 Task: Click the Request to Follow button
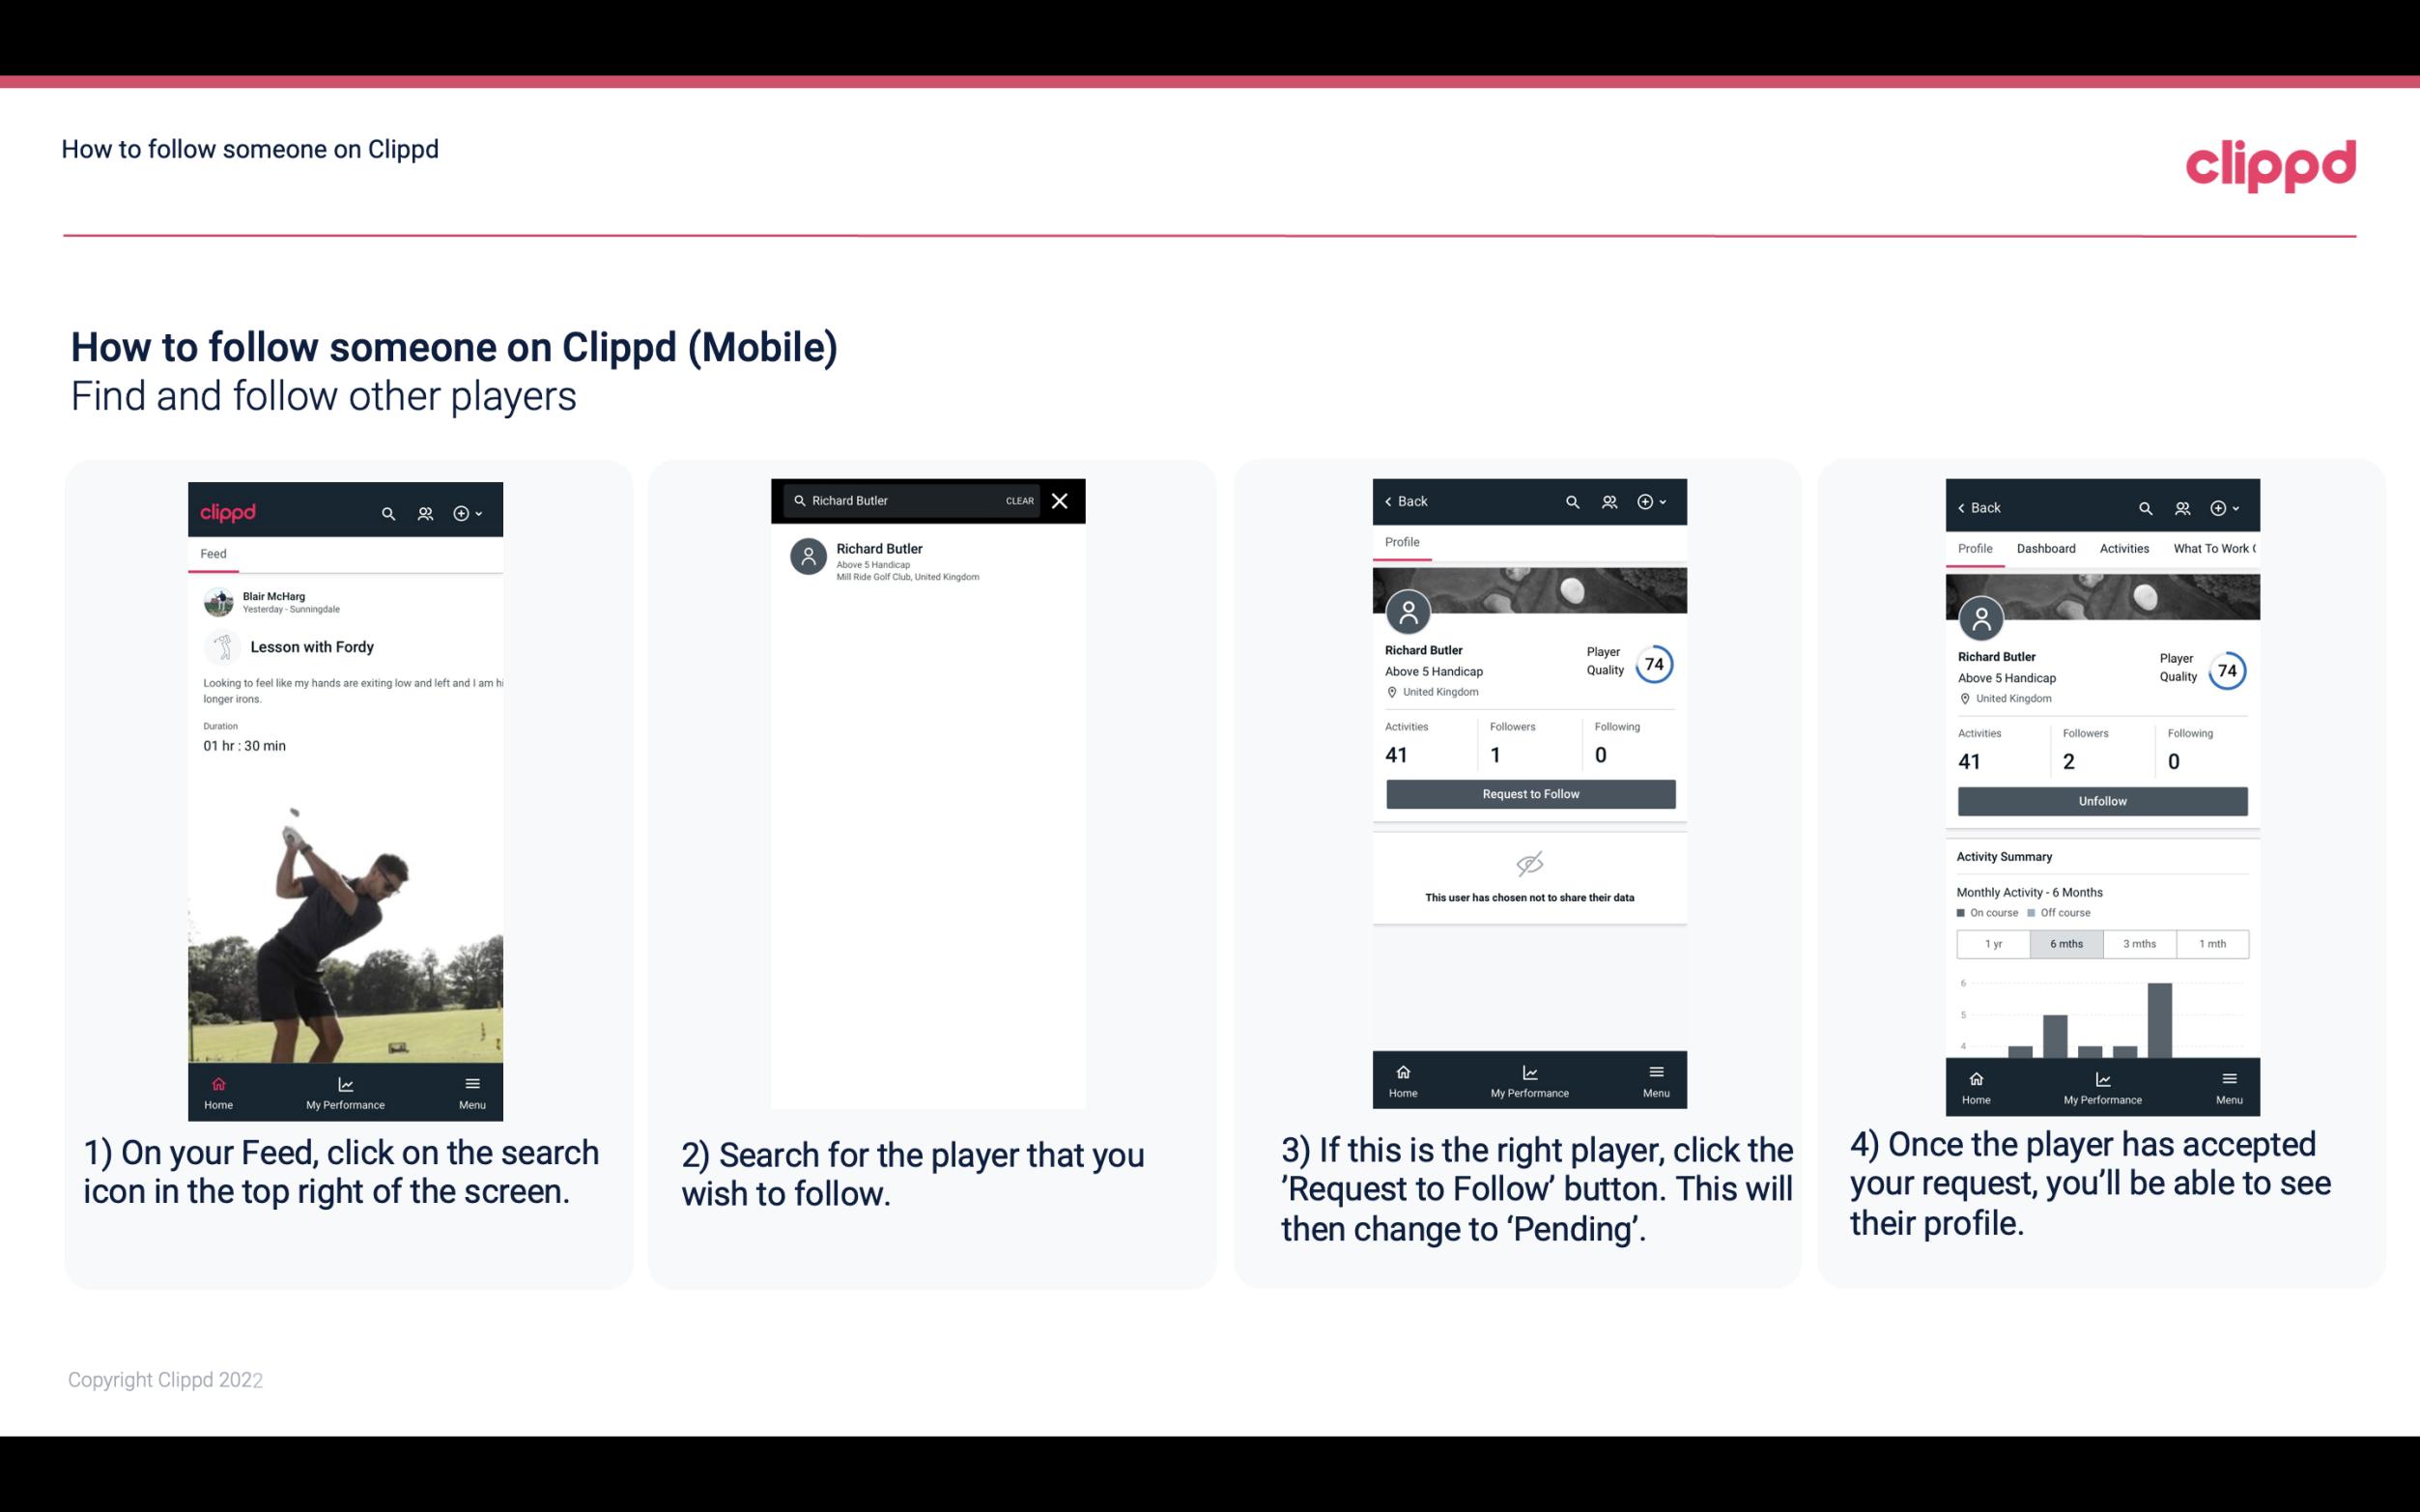point(1528,794)
